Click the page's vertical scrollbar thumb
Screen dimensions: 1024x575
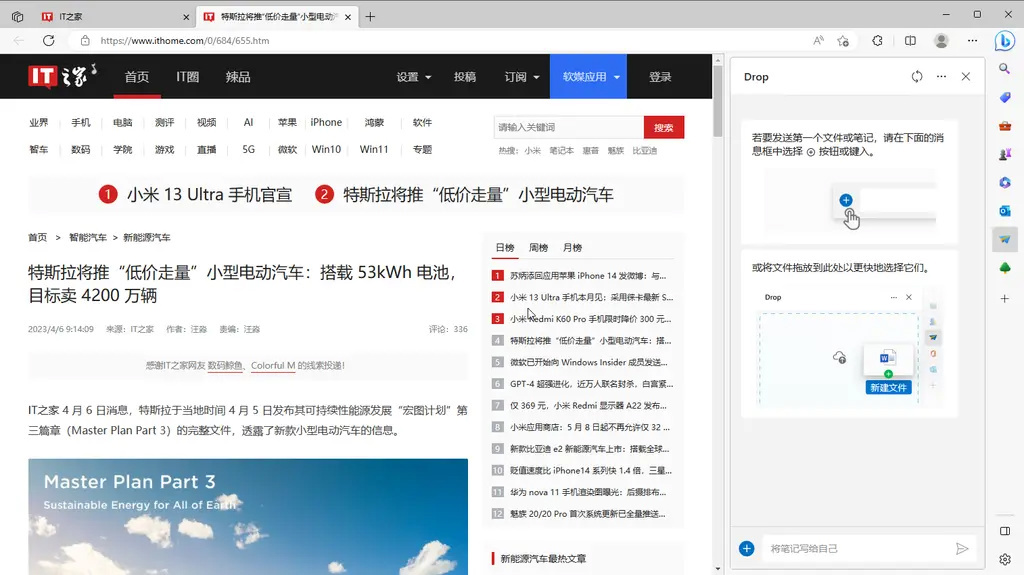click(x=717, y=100)
